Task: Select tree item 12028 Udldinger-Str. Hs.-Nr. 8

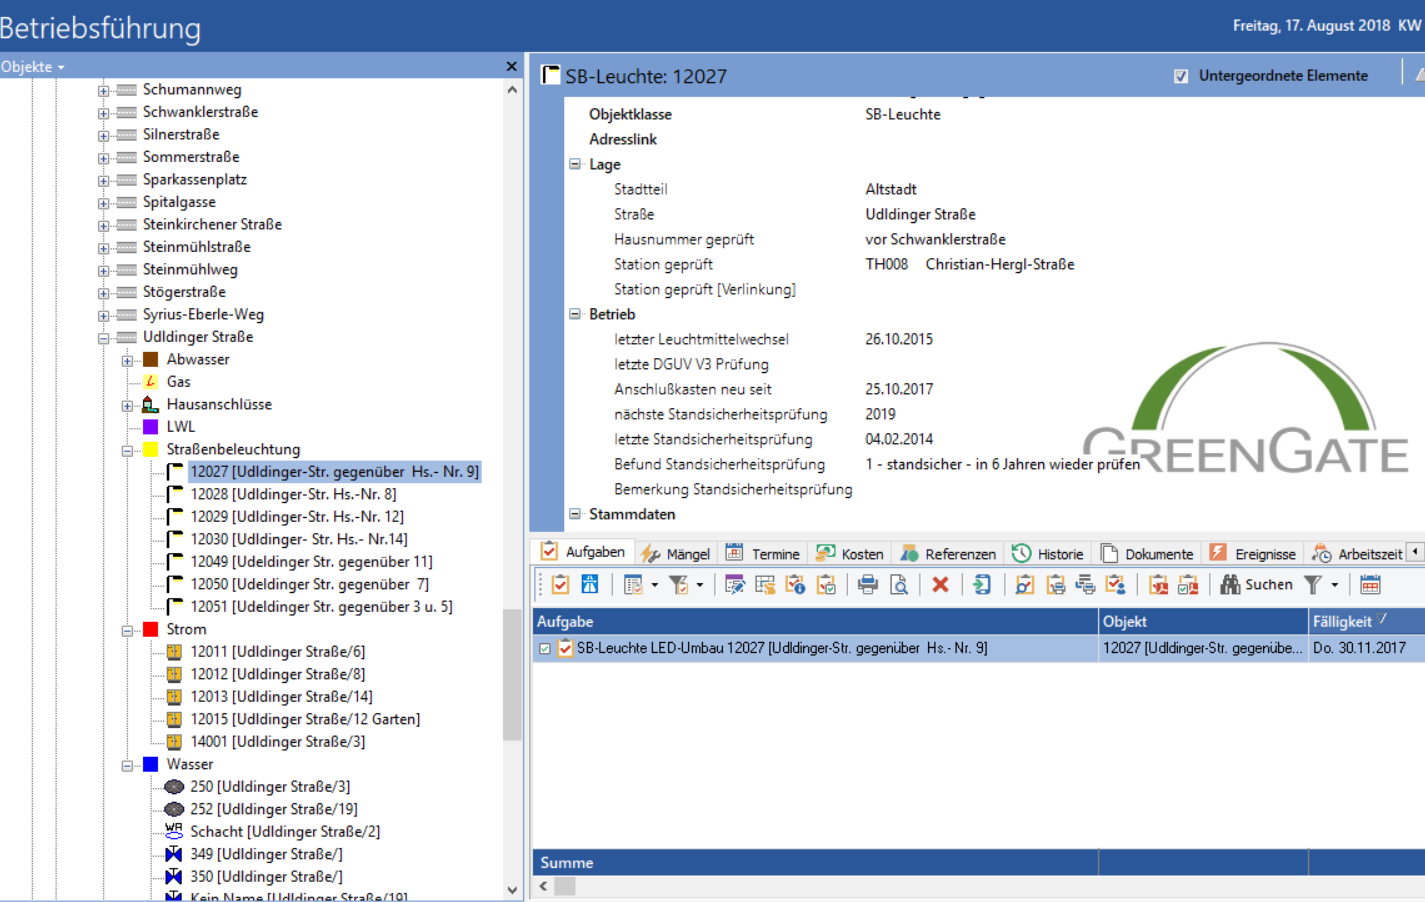Action: 293,494
